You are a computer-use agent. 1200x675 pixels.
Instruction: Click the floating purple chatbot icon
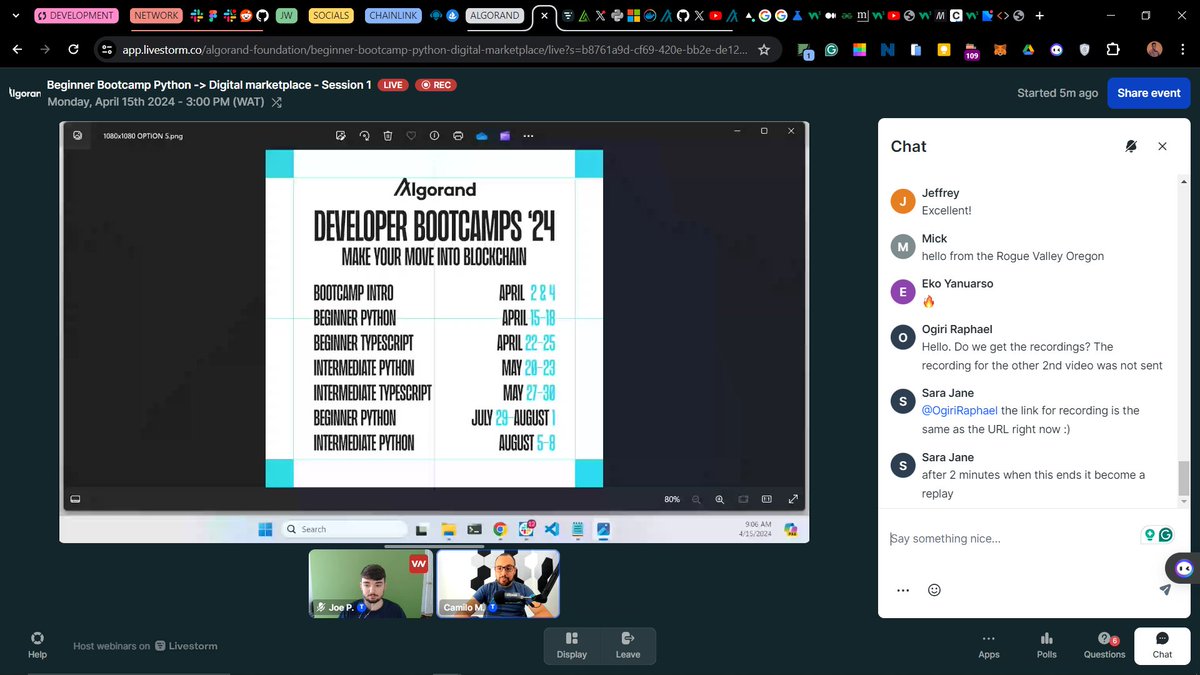pos(1184,569)
